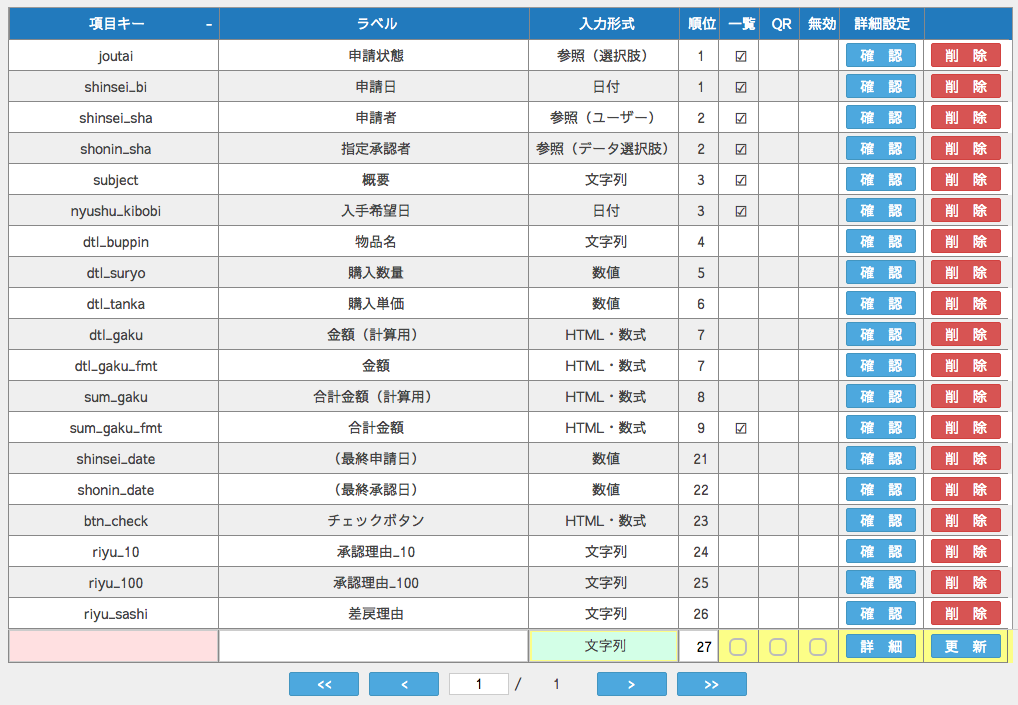
Task: Toggle 一覧 checkbox for joutai row
Action: click(x=741, y=56)
